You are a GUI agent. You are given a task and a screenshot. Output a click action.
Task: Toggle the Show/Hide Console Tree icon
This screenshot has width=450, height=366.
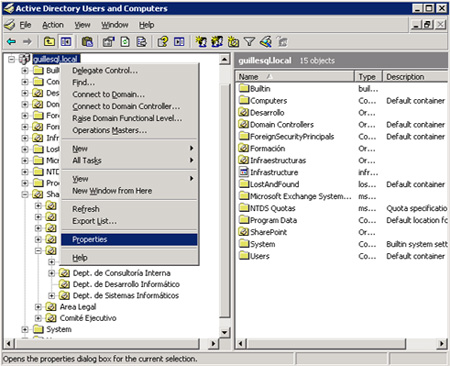pos(66,42)
